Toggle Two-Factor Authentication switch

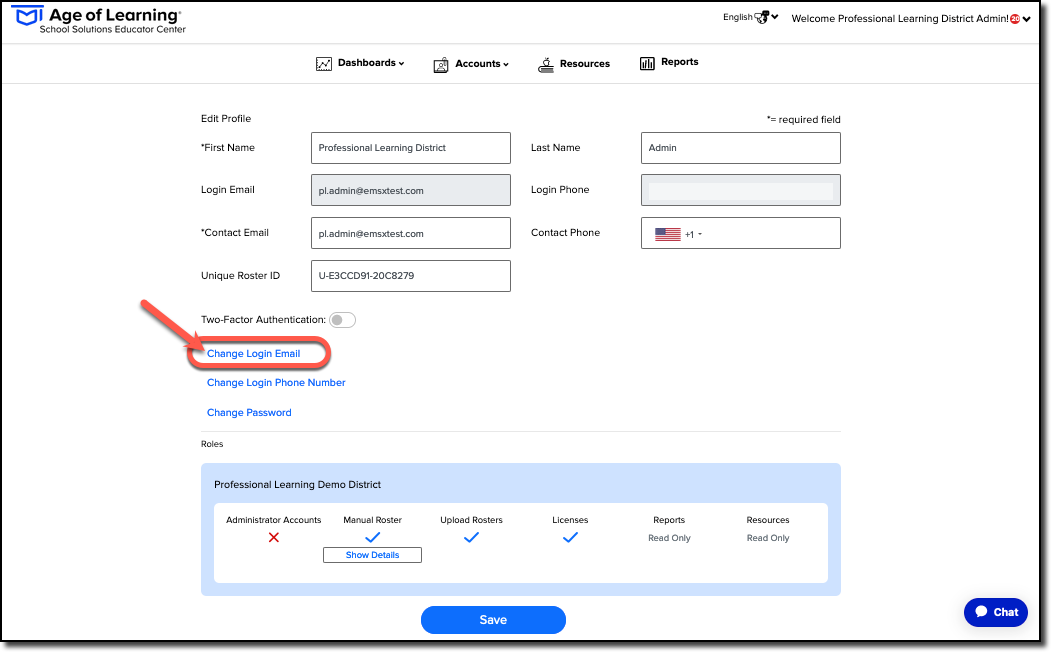tap(343, 320)
